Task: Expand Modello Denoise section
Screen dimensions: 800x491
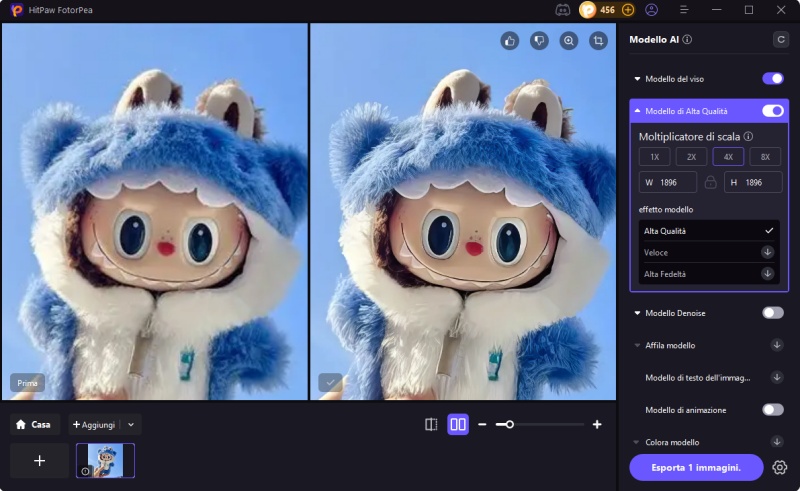Action: tap(637, 313)
